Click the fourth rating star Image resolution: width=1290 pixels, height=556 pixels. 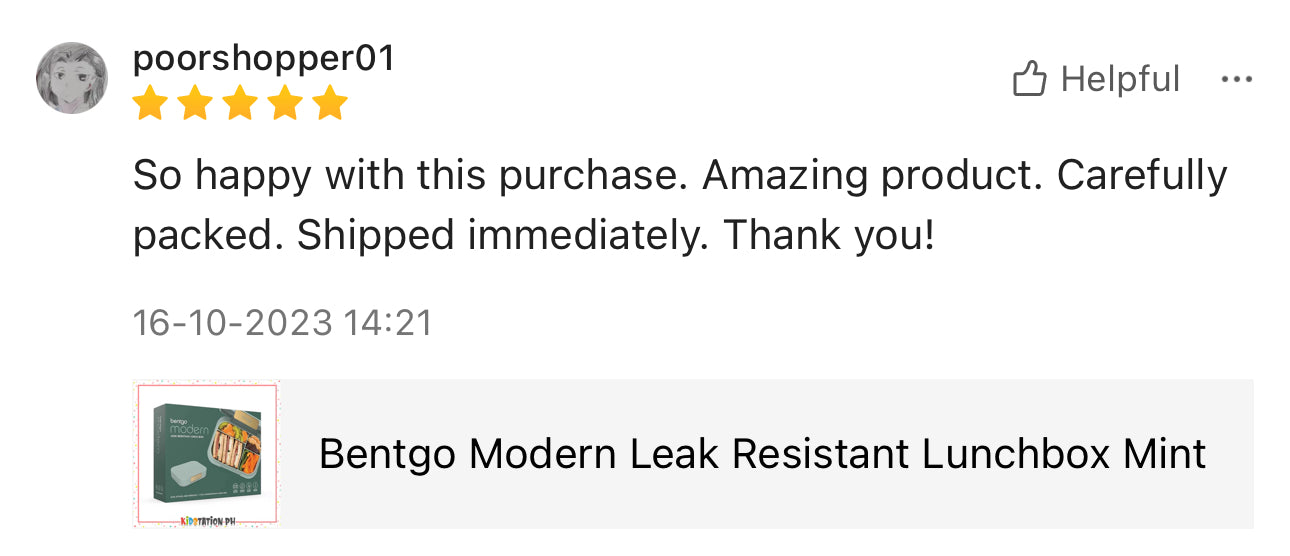[285, 103]
